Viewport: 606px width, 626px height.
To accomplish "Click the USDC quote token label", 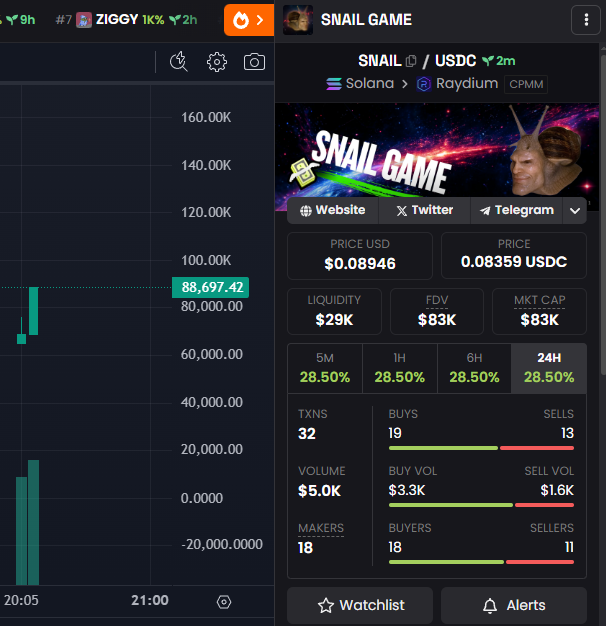I will [x=455, y=61].
